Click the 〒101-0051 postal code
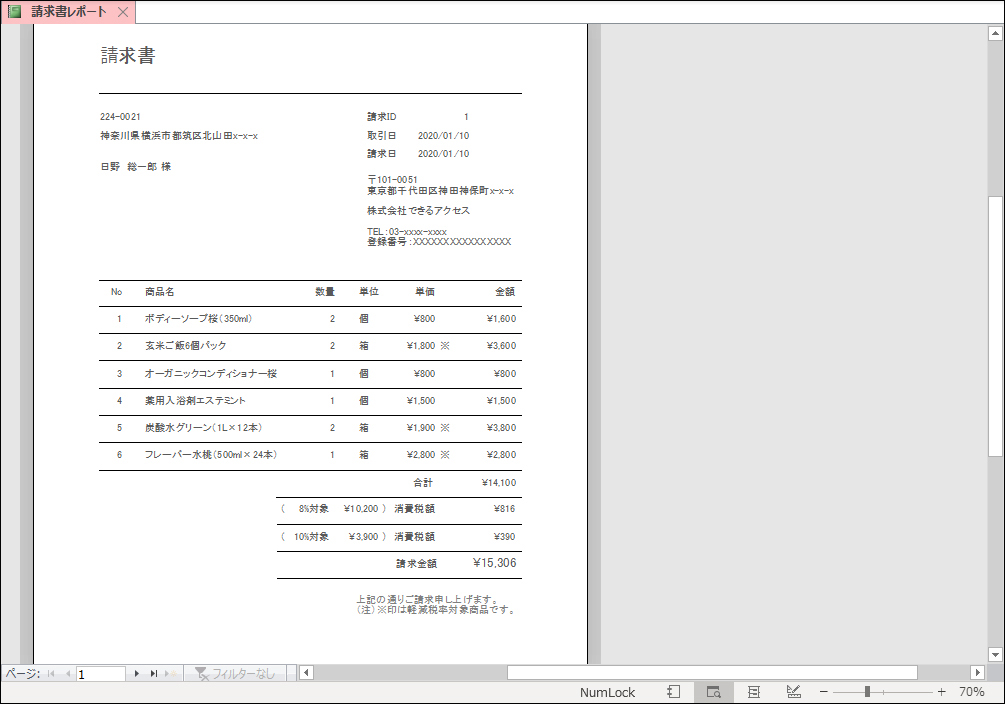This screenshot has height=704, width=1005. (x=392, y=180)
